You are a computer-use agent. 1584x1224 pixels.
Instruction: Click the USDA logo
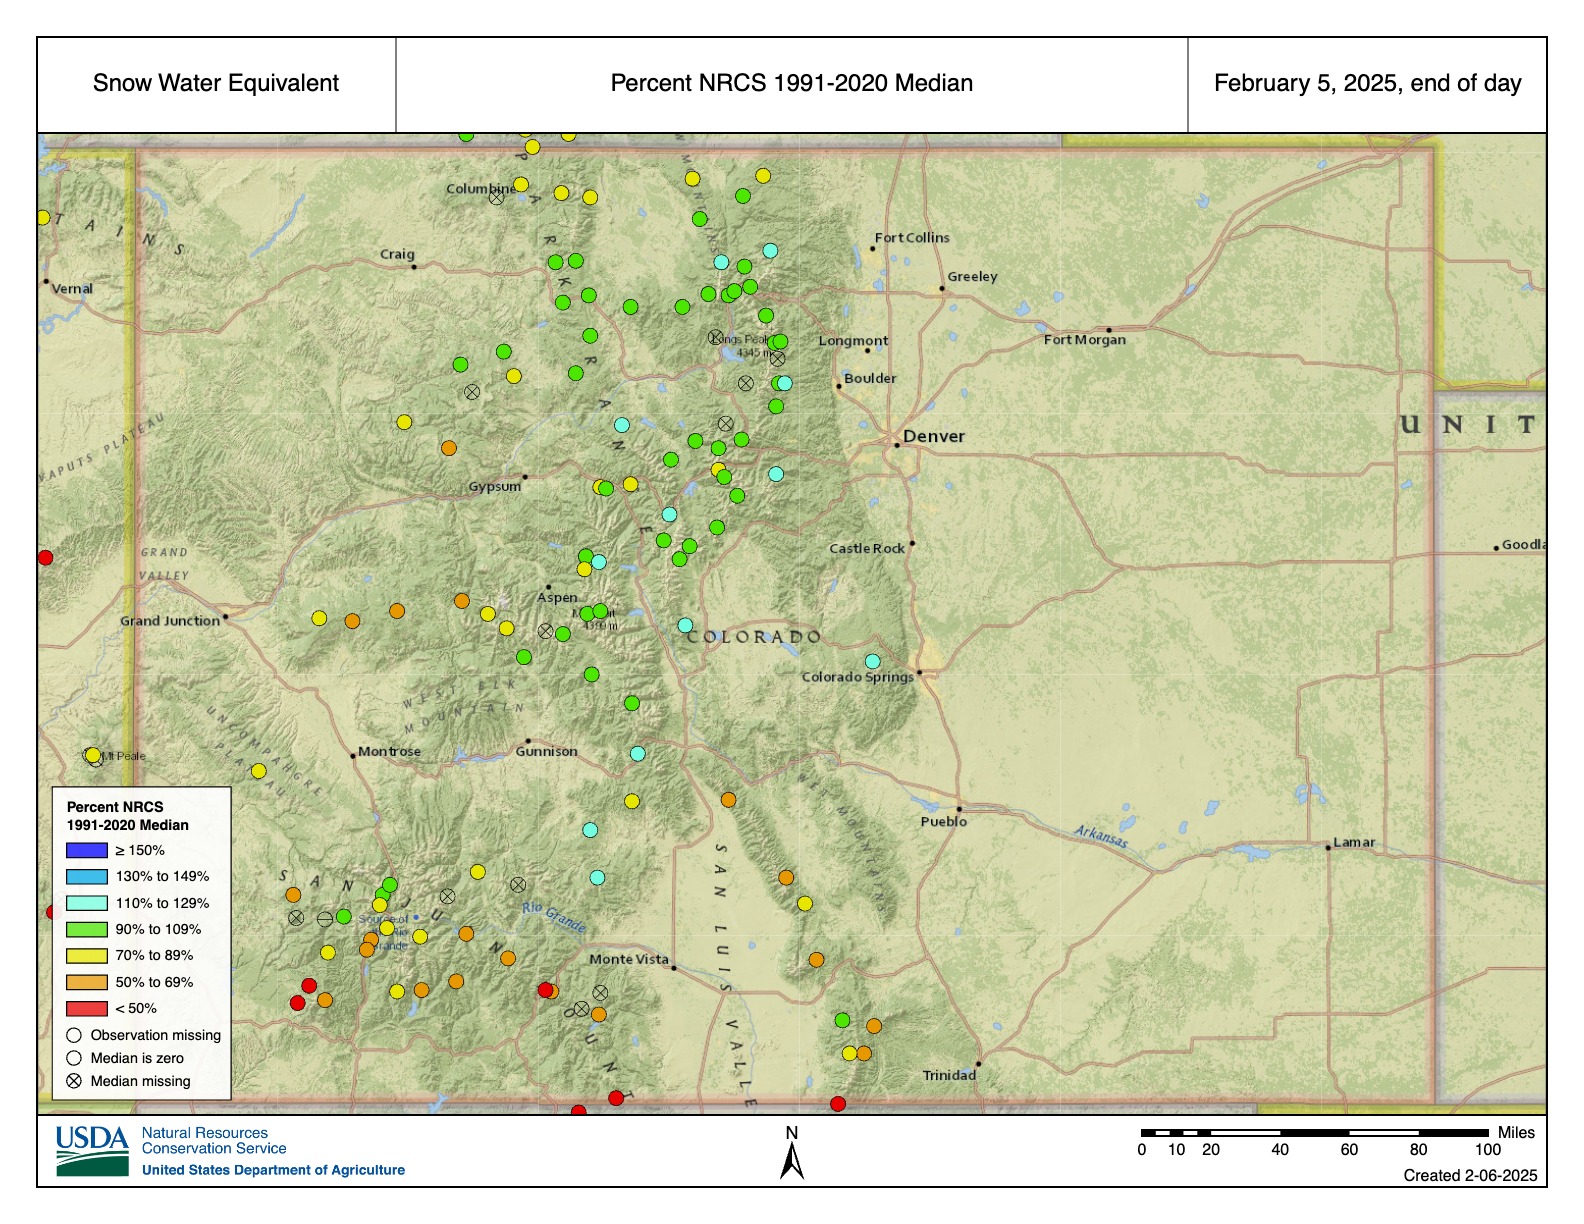tap(92, 1151)
